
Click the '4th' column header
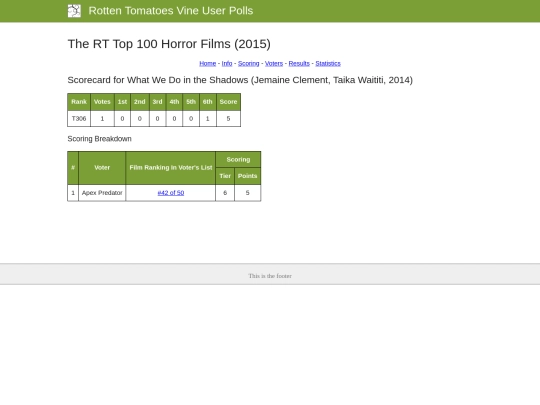pos(174,102)
